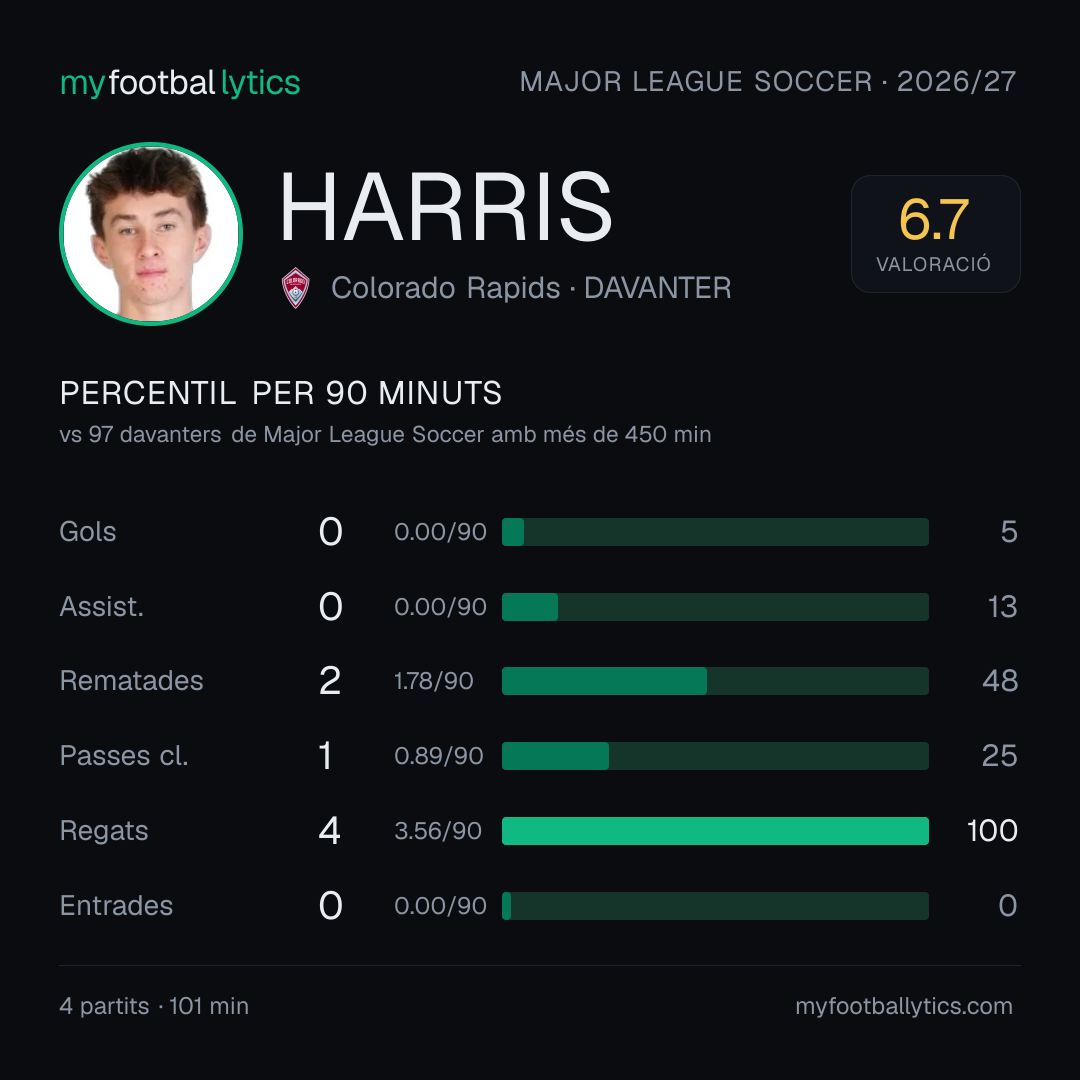Open the myfootballytics.com footer link
Viewport: 1080px width, 1080px height.
point(904,1006)
